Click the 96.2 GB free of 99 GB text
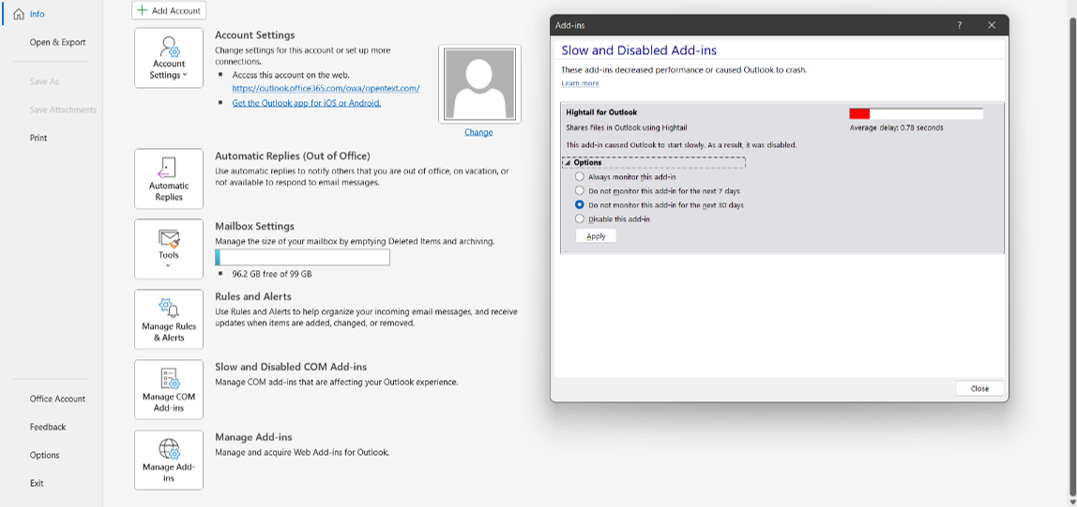 coord(272,273)
